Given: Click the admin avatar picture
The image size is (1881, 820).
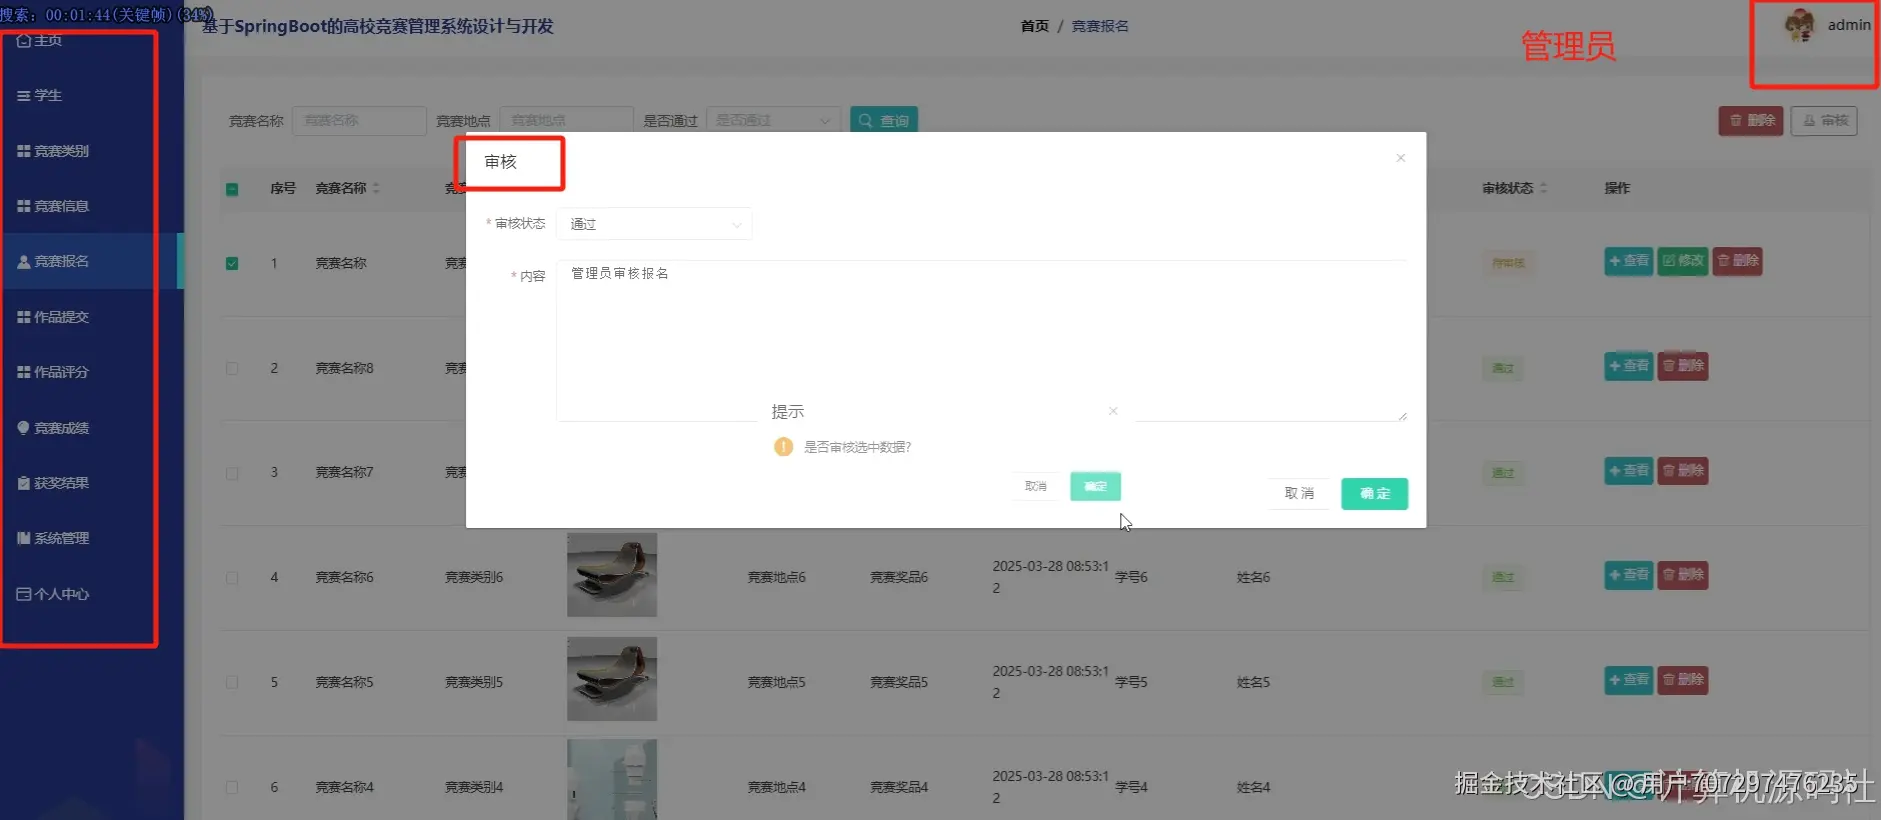Looking at the screenshot, I should [1799, 25].
